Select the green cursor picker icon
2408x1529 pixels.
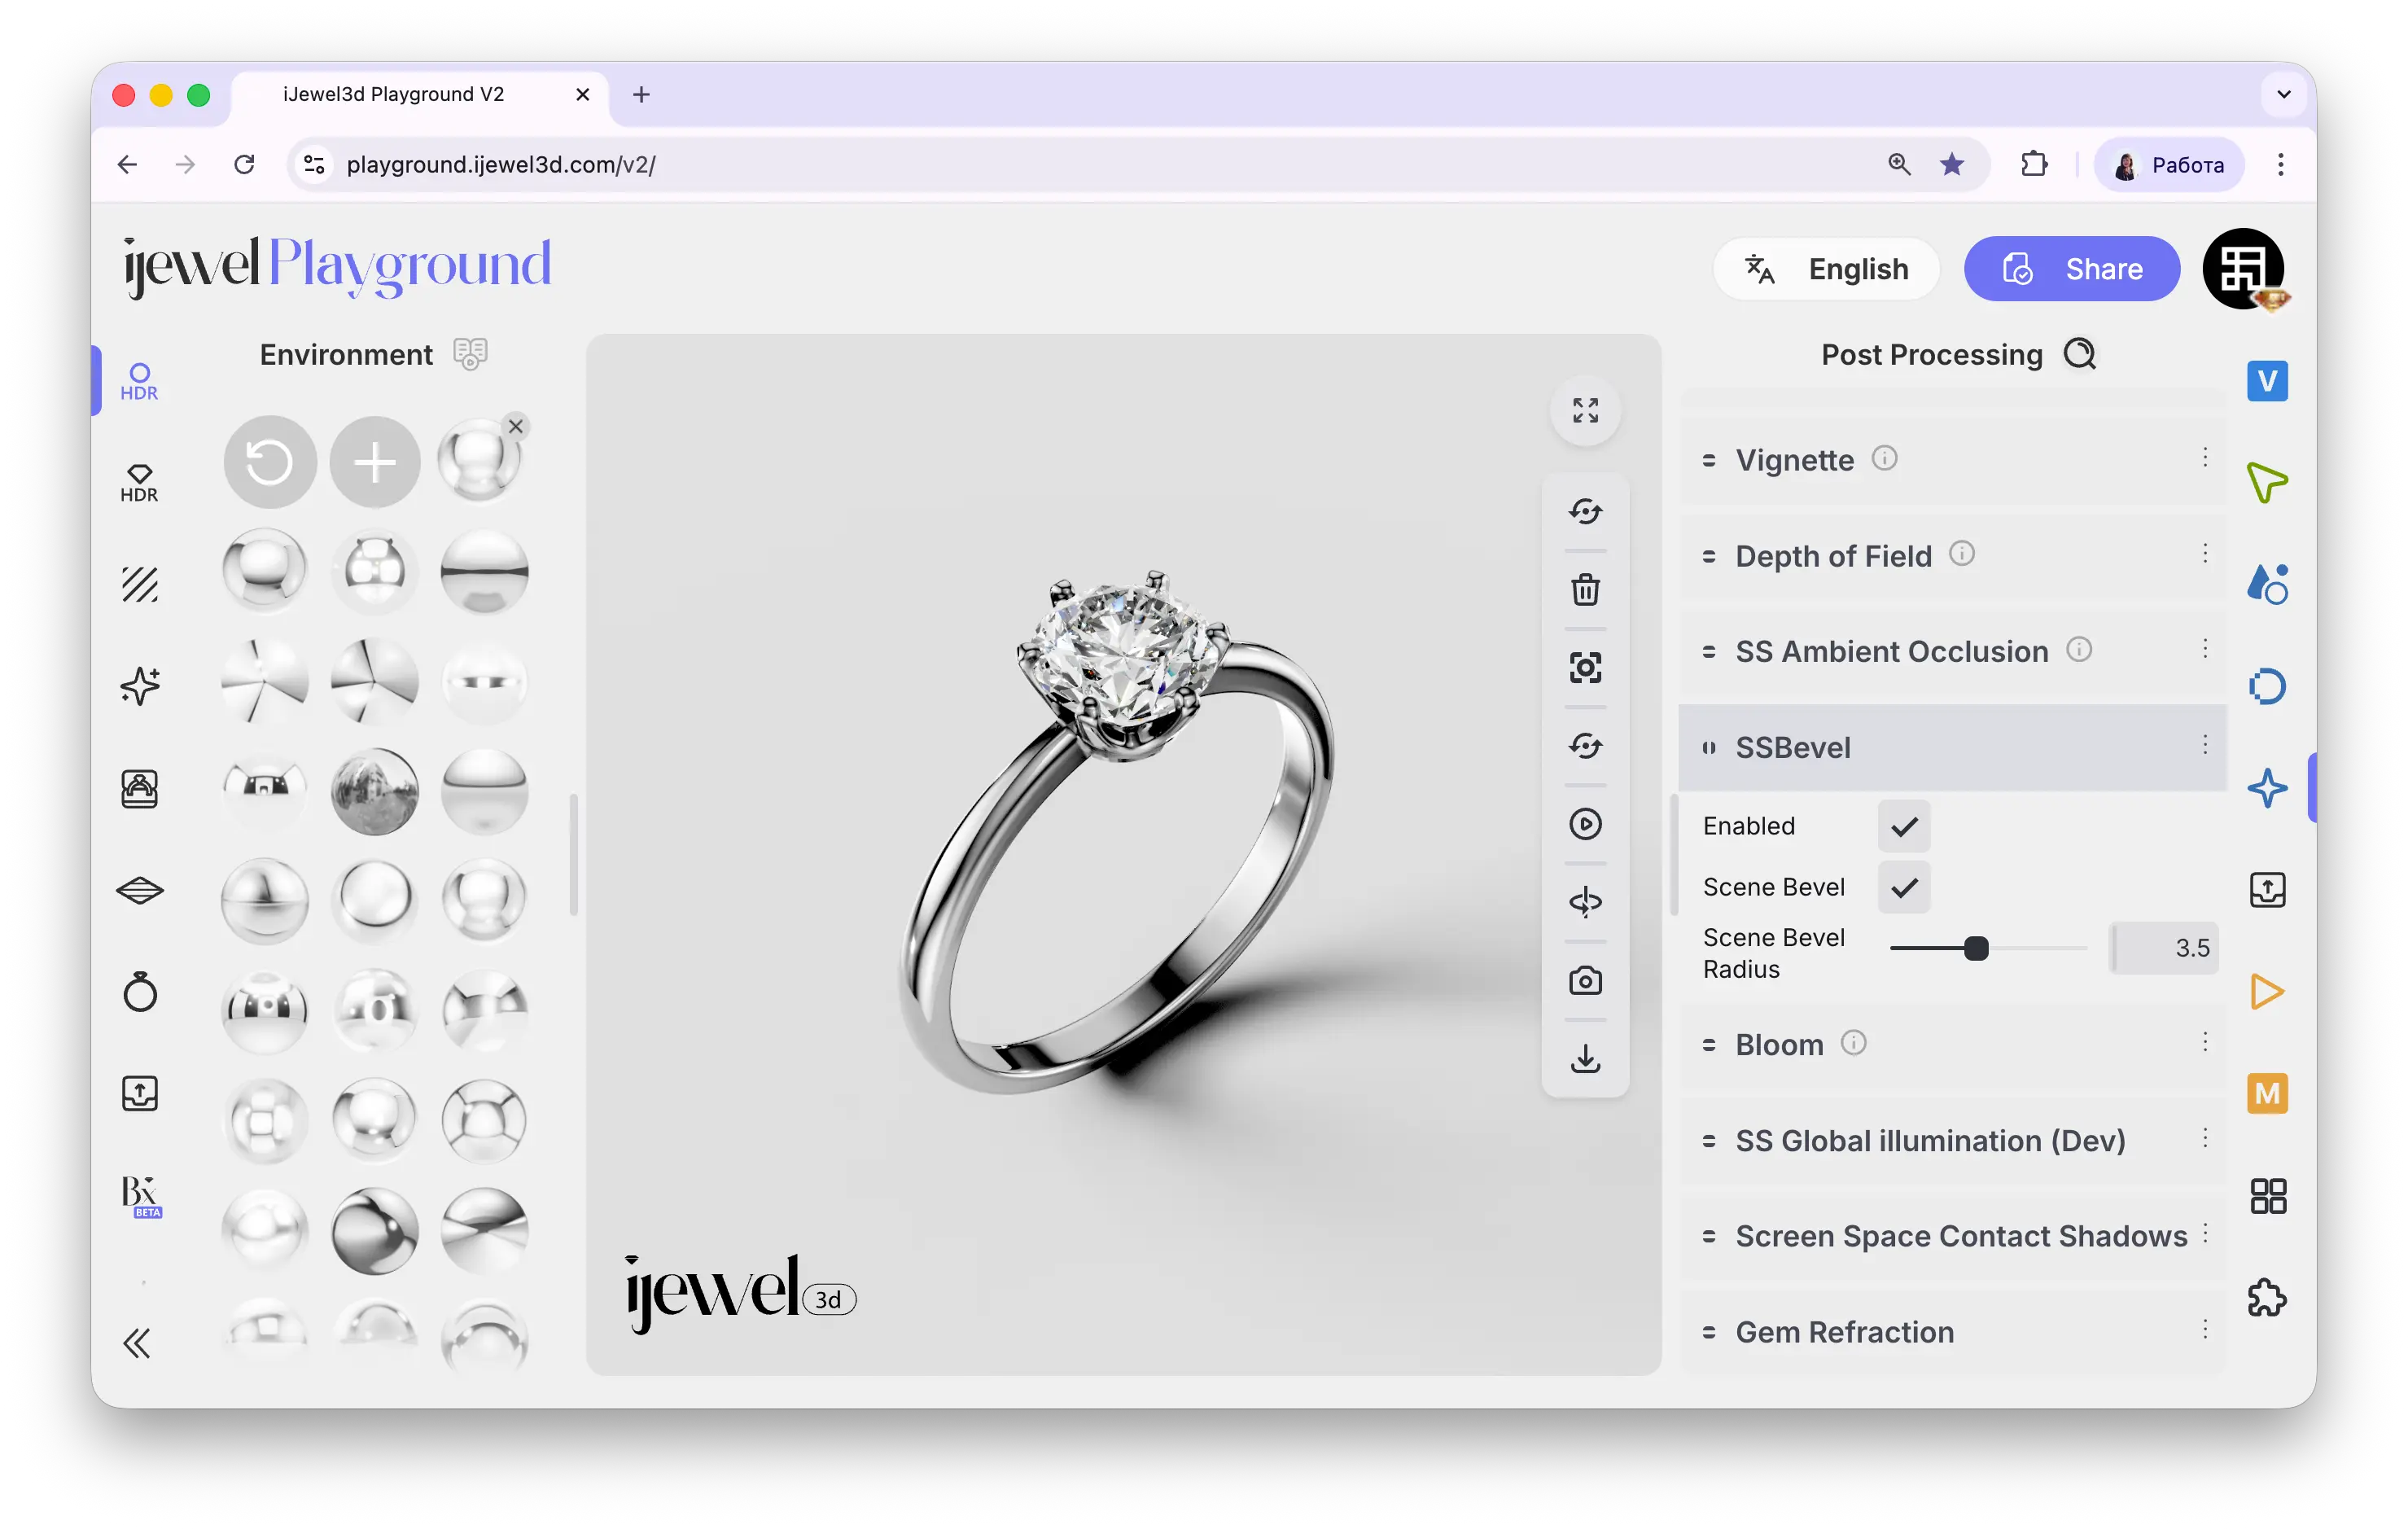click(x=2267, y=483)
